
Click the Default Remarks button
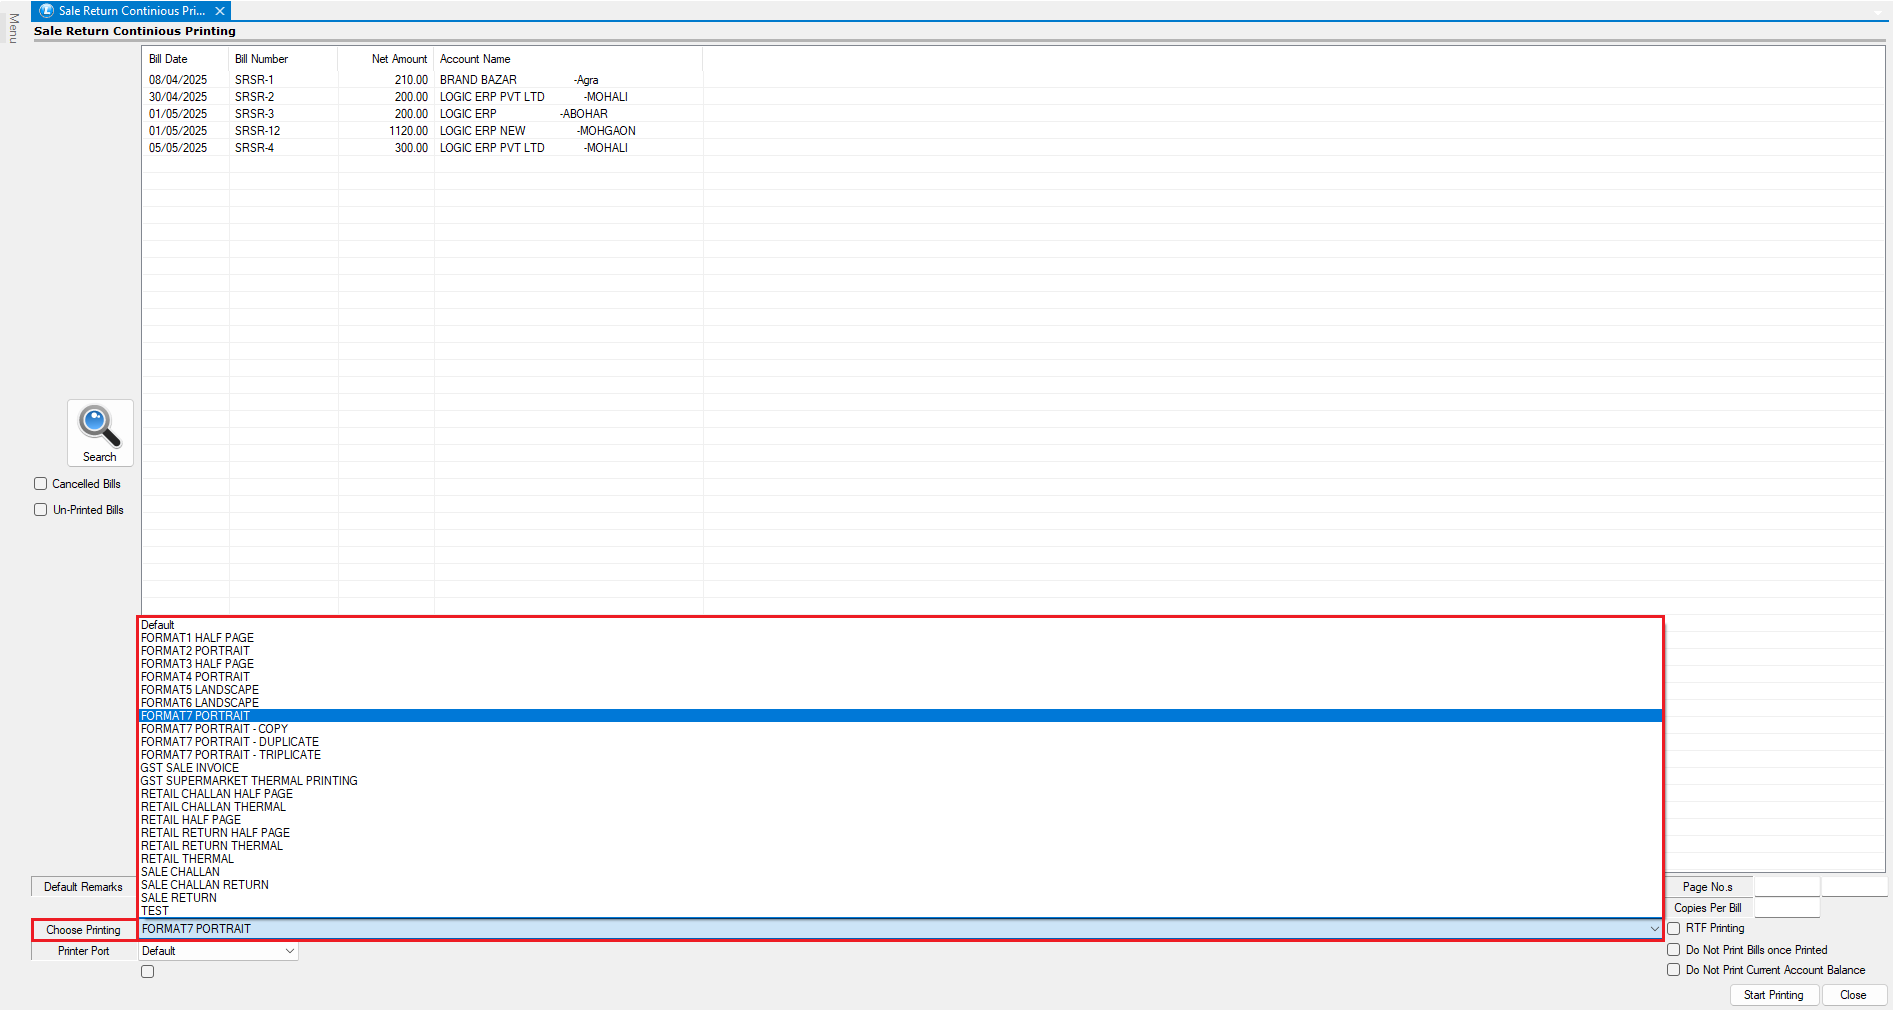[x=83, y=887]
